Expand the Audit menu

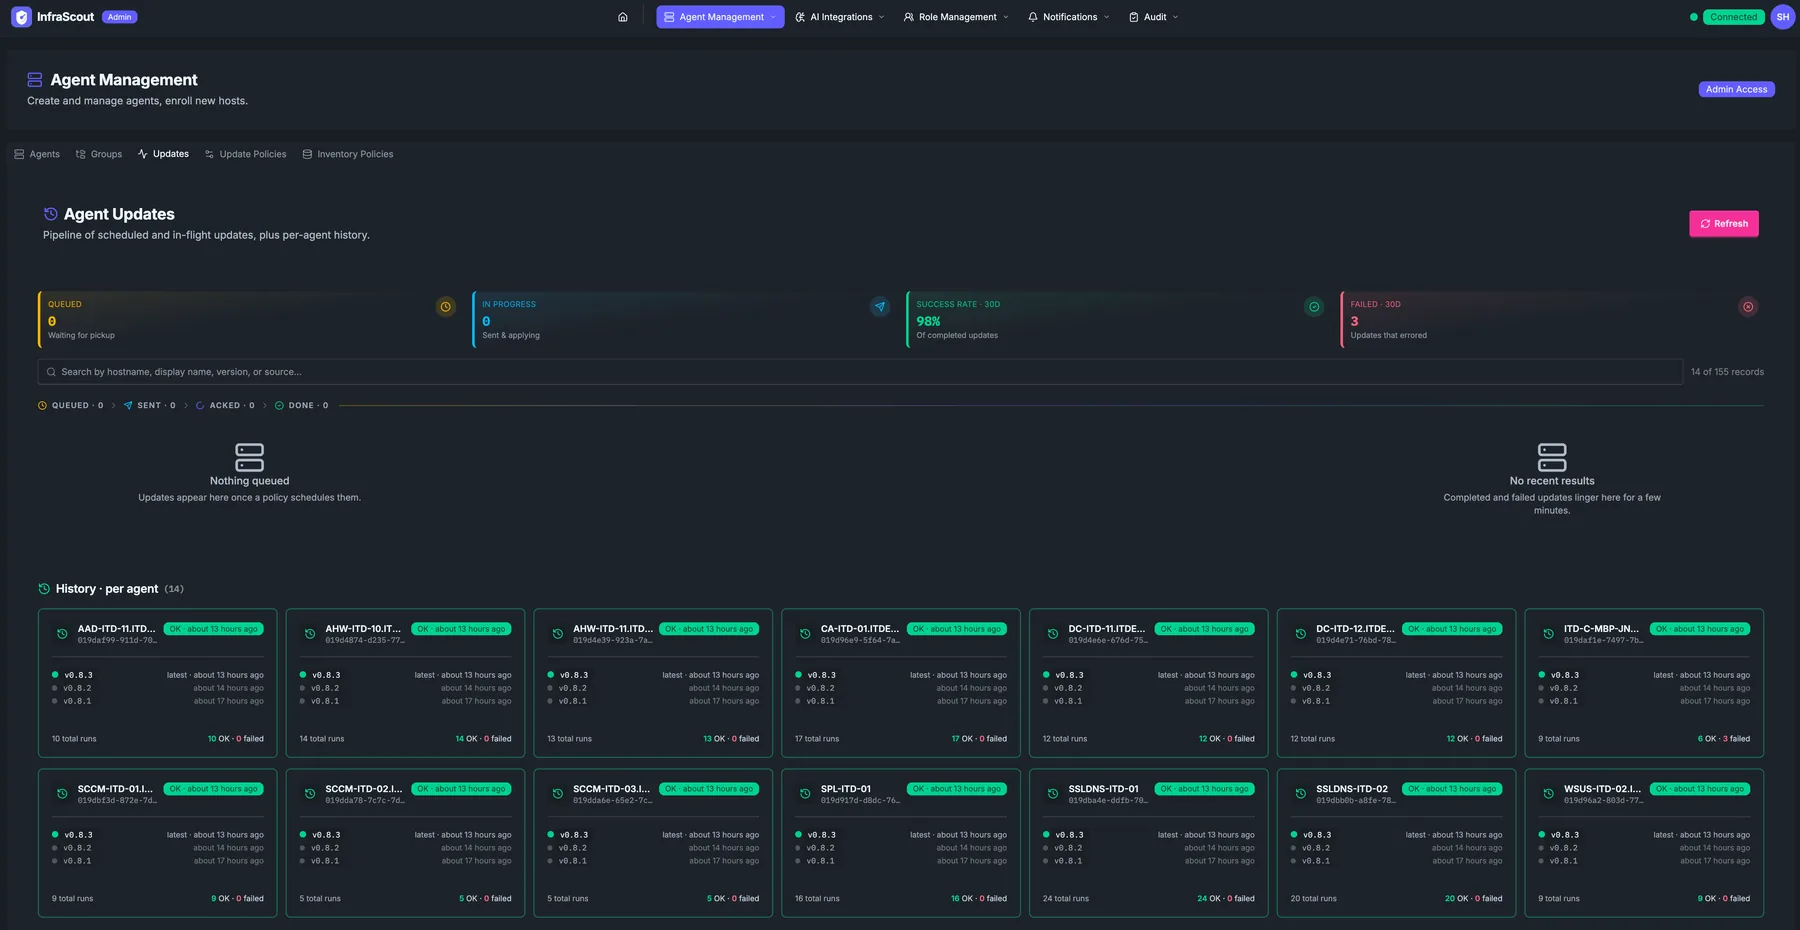(x=1154, y=17)
